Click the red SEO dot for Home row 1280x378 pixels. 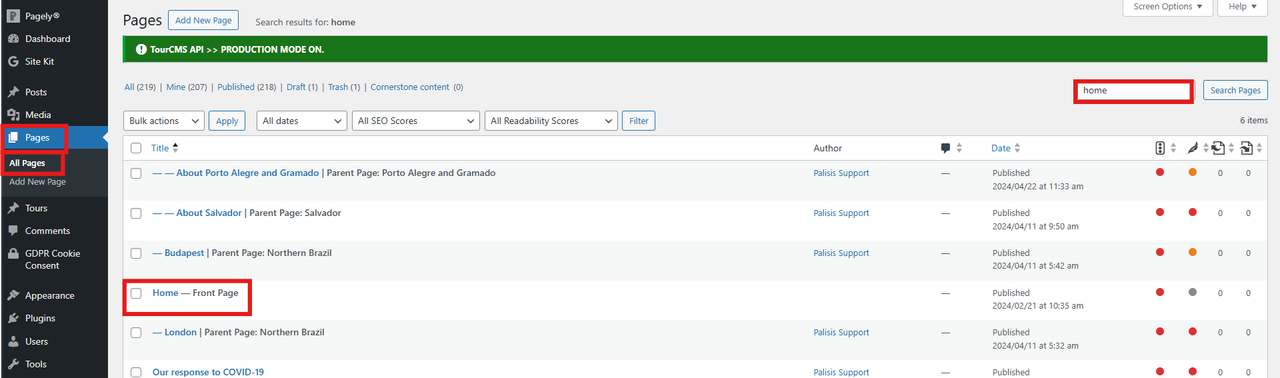tap(1160, 292)
